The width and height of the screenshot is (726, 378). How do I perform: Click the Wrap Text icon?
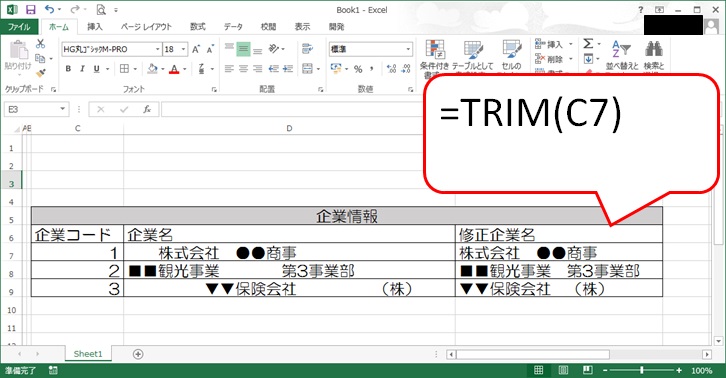(307, 49)
